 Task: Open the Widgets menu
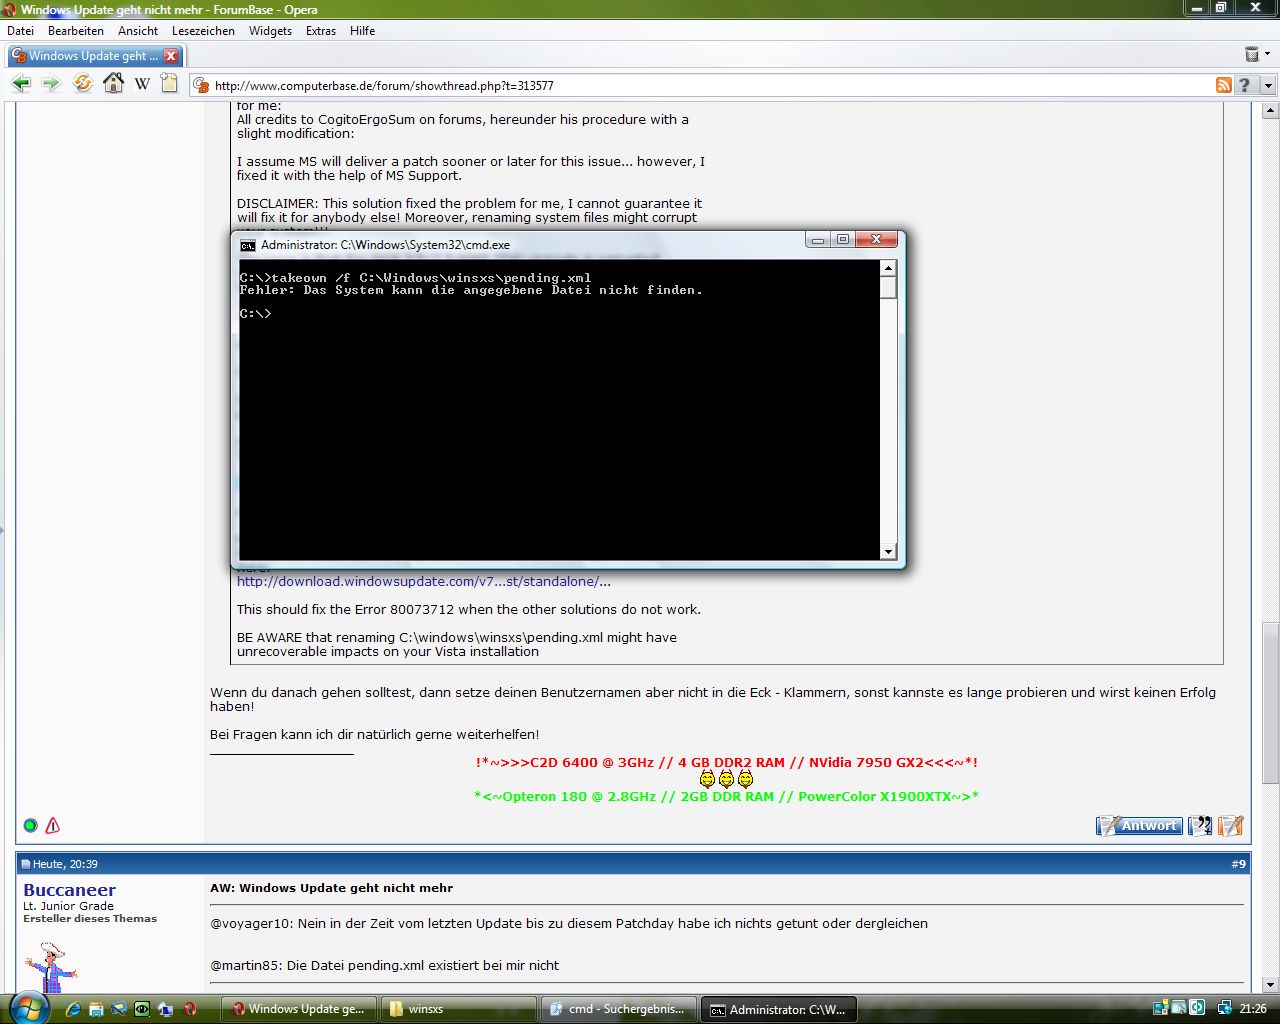click(x=270, y=31)
